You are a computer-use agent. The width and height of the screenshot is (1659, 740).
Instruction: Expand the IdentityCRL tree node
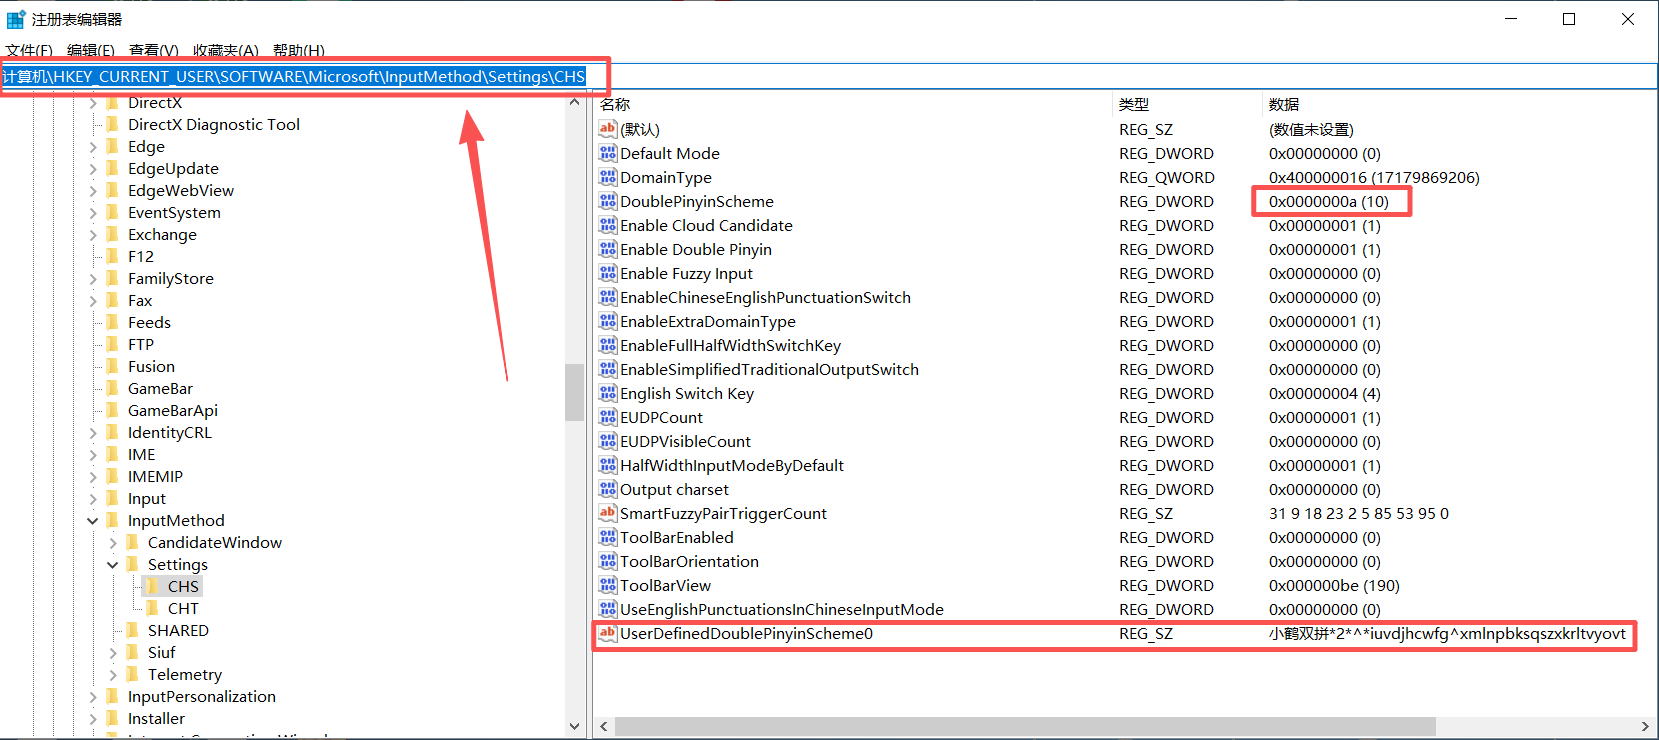coord(93,433)
